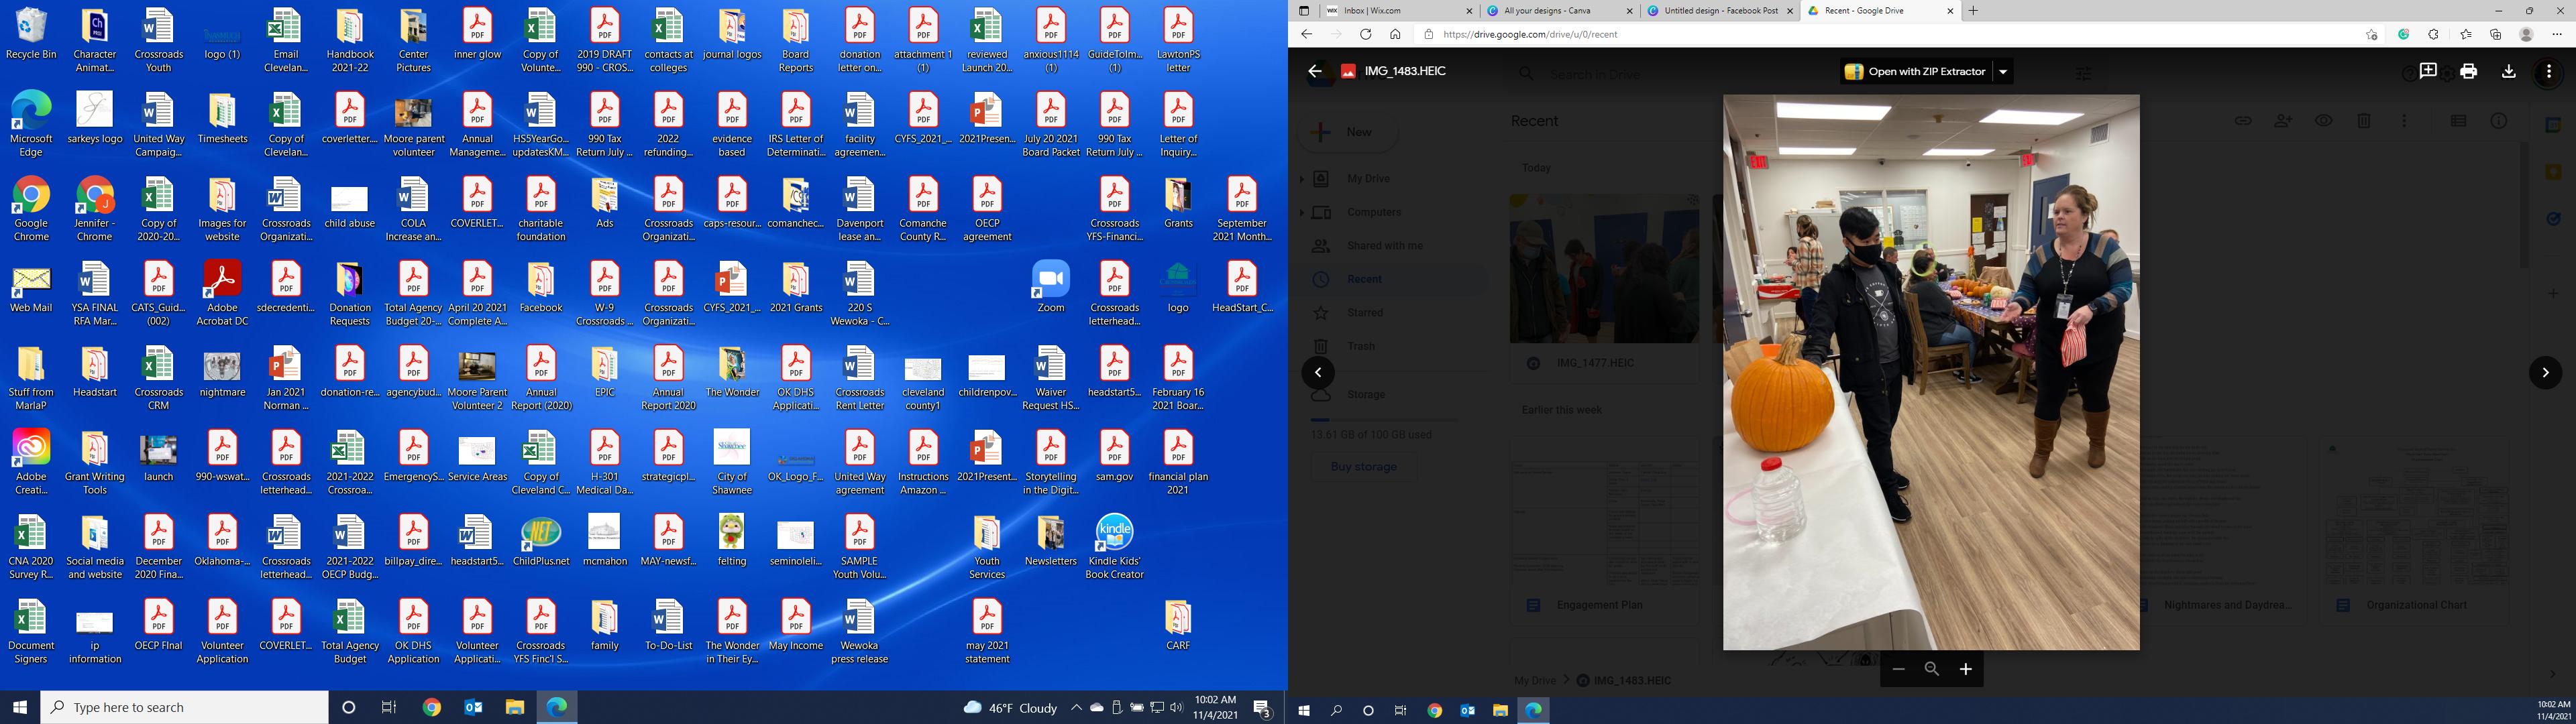The width and height of the screenshot is (2576, 724).
Task: Click Buy storage in Drive sidebar
Action: [1363, 467]
